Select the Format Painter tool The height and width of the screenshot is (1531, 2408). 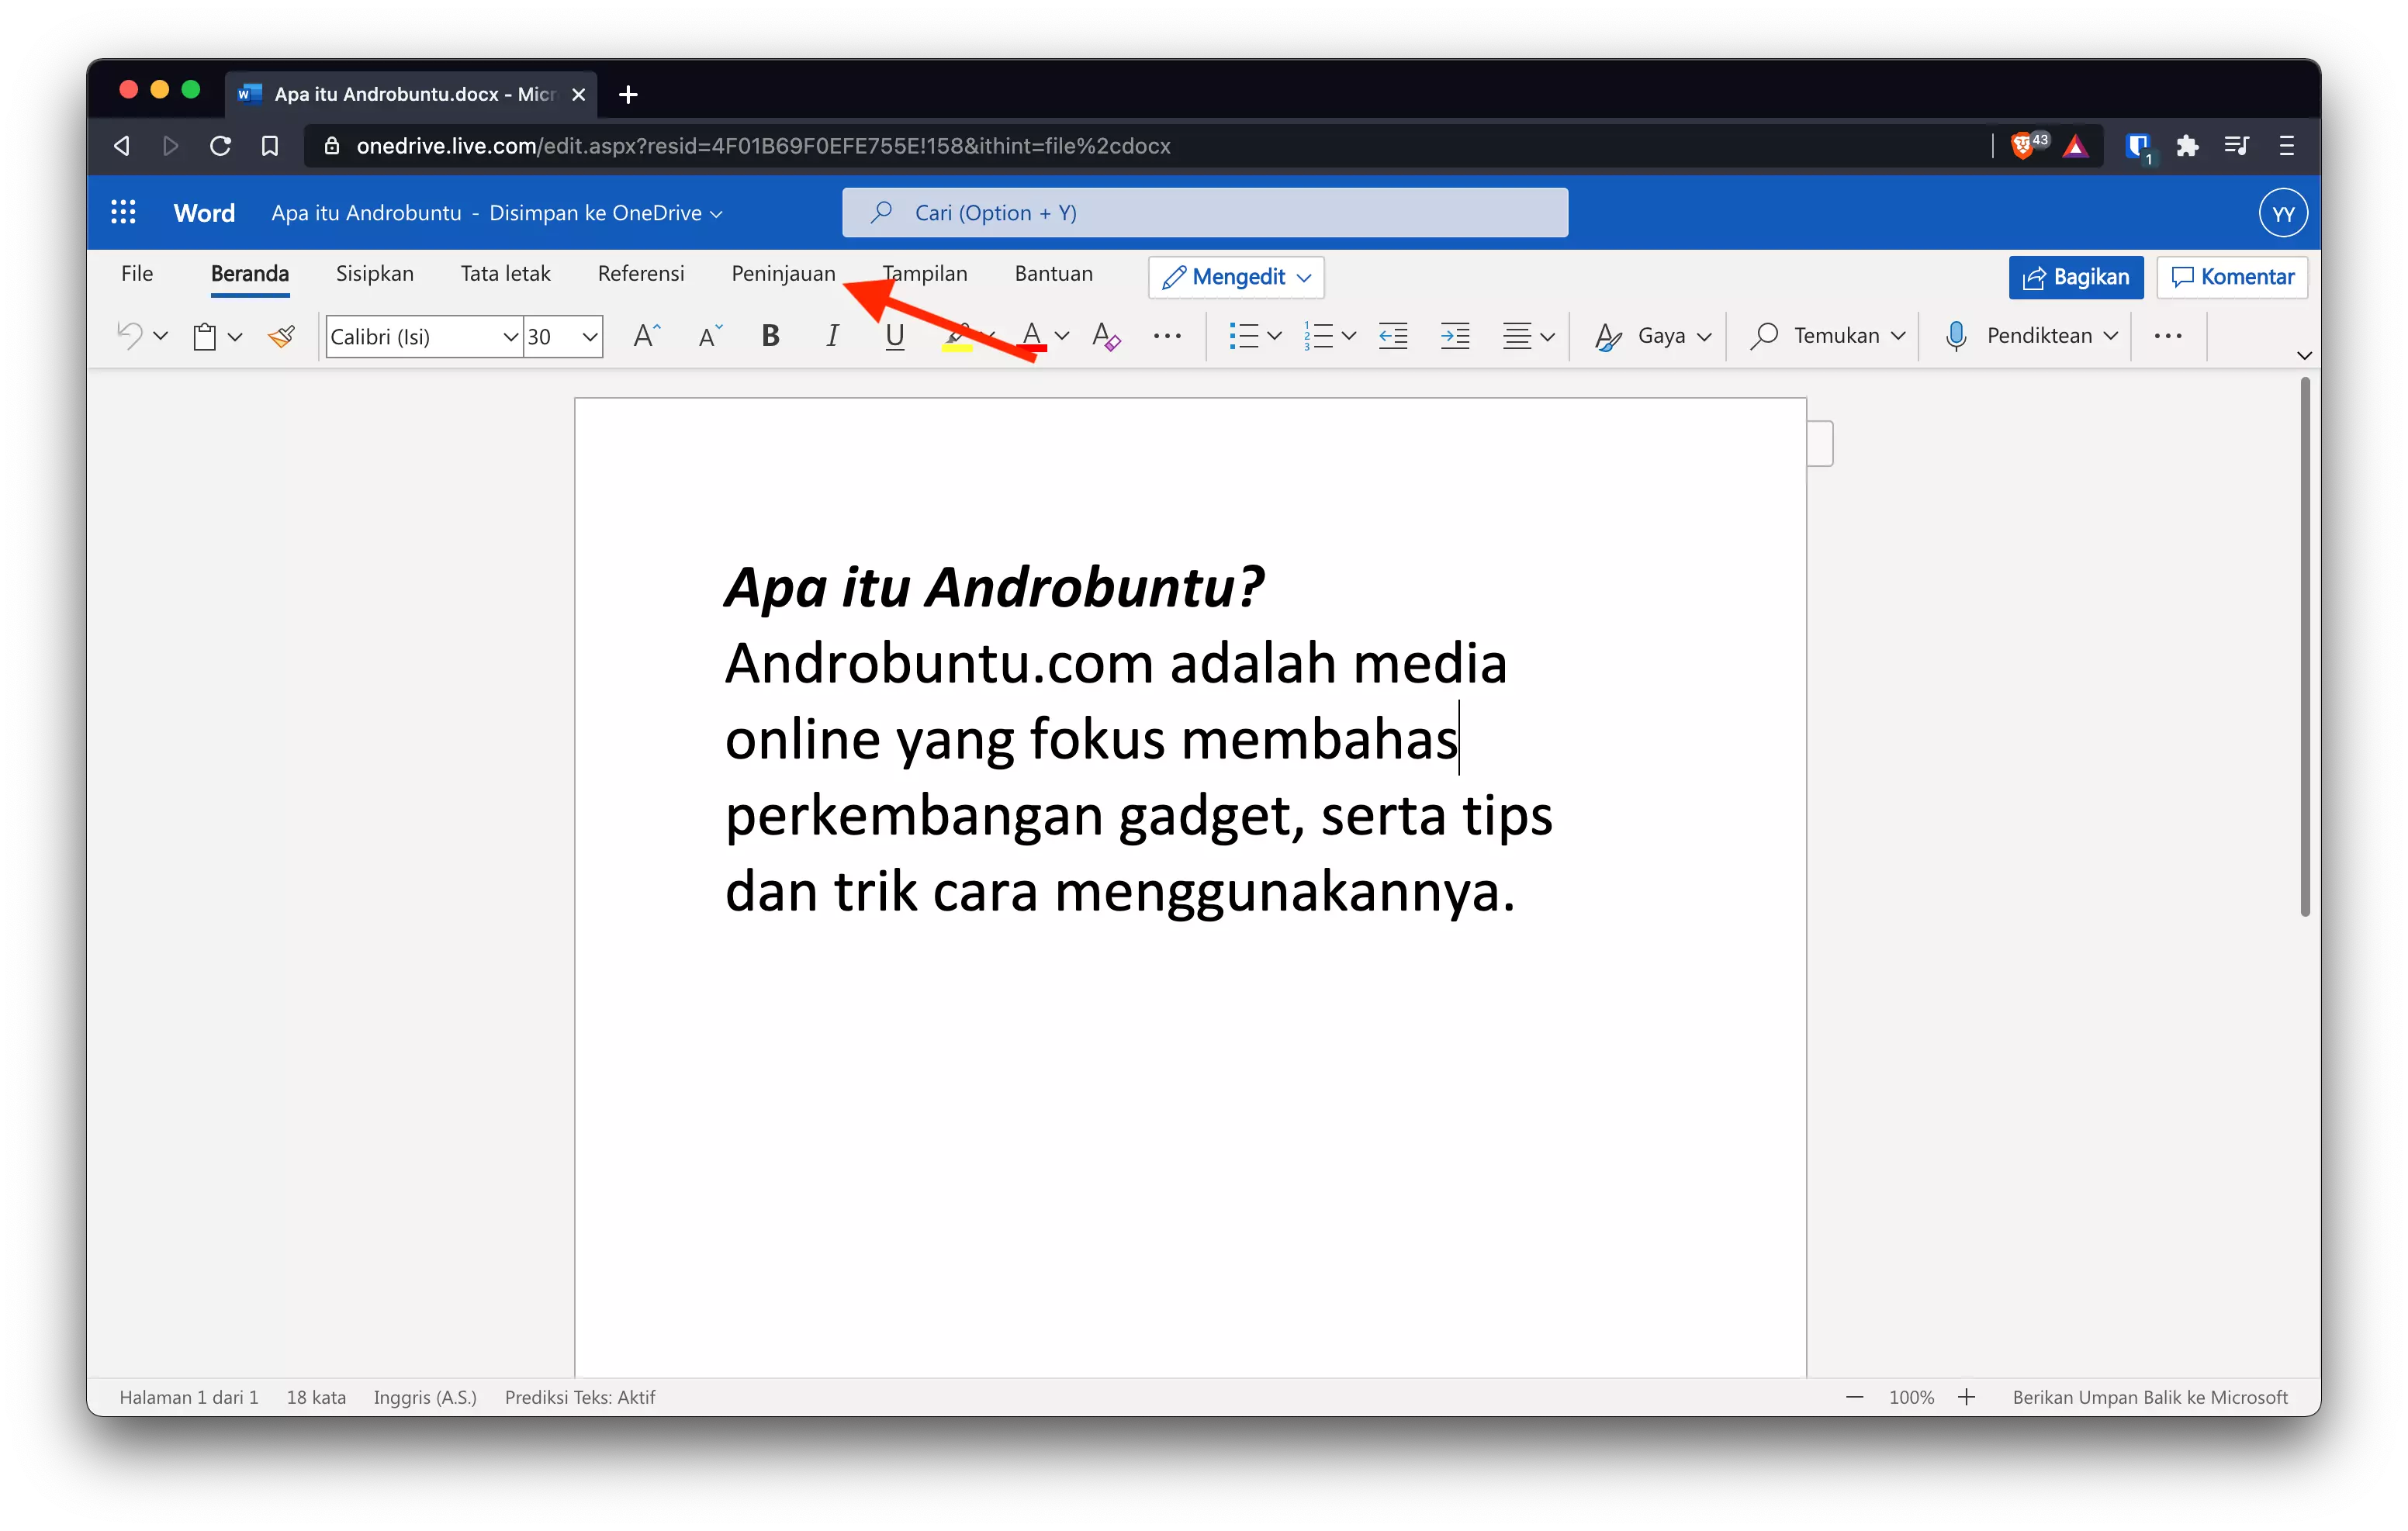pos(281,336)
